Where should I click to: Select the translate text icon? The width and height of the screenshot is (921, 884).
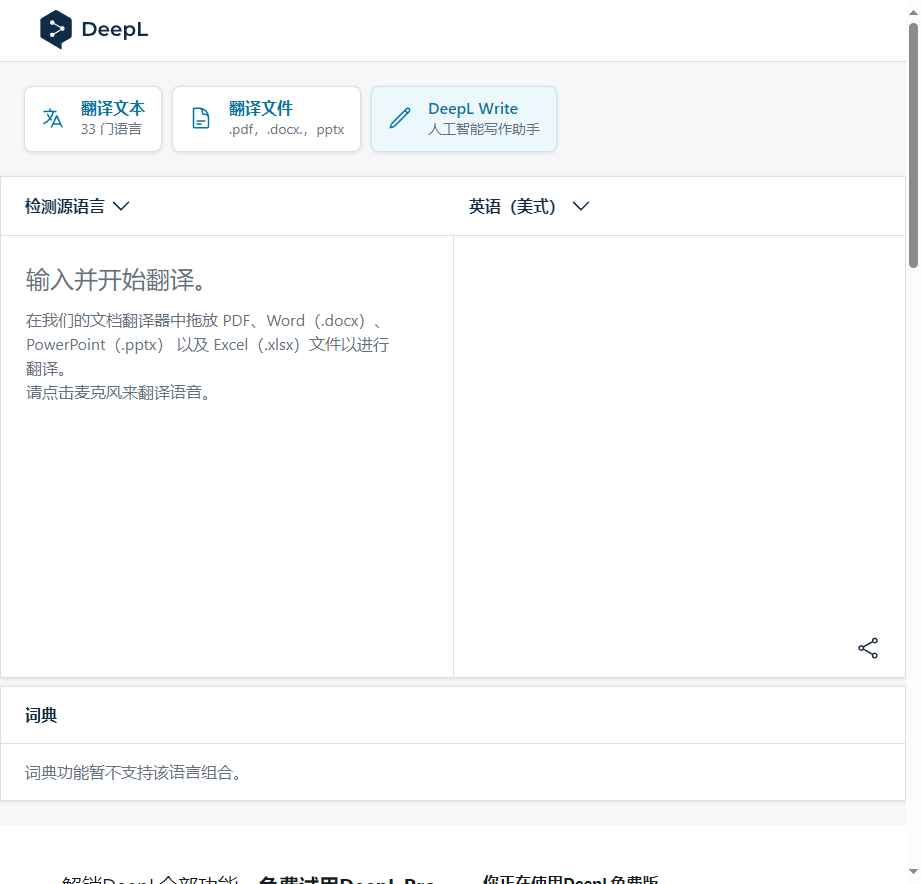pyautogui.click(x=53, y=118)
